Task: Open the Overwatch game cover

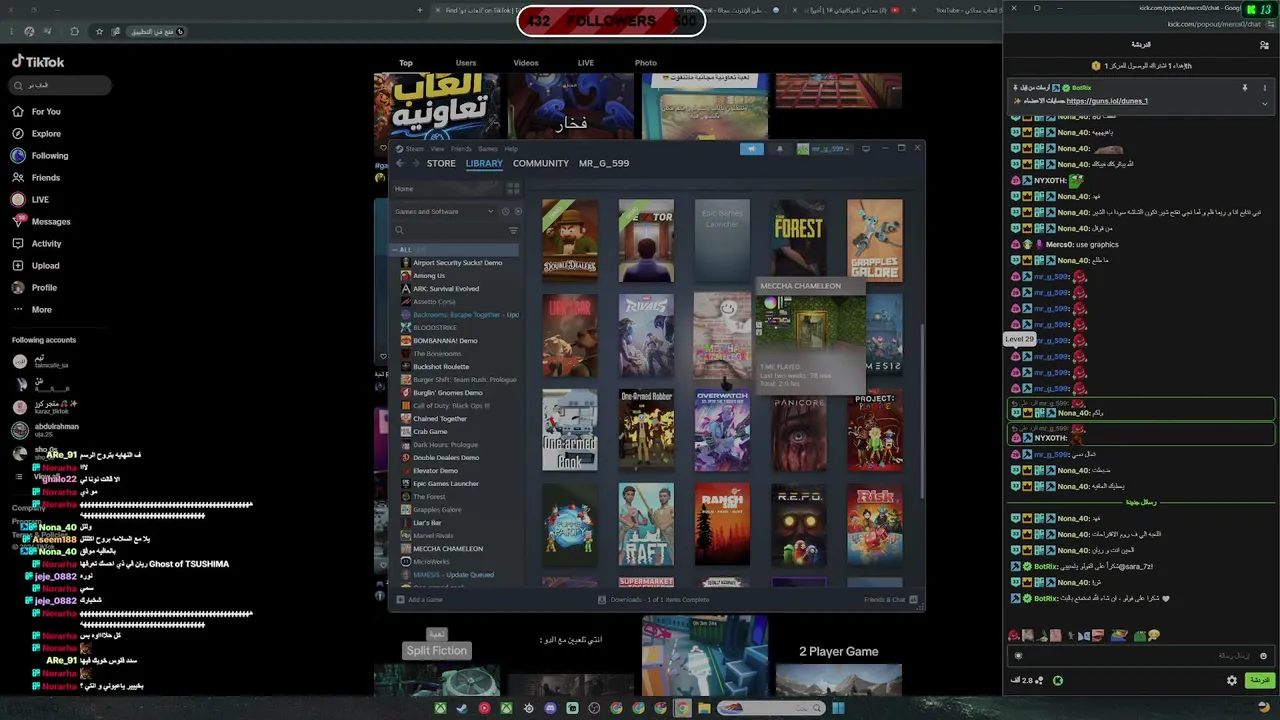Action: [x=722, y=430]
